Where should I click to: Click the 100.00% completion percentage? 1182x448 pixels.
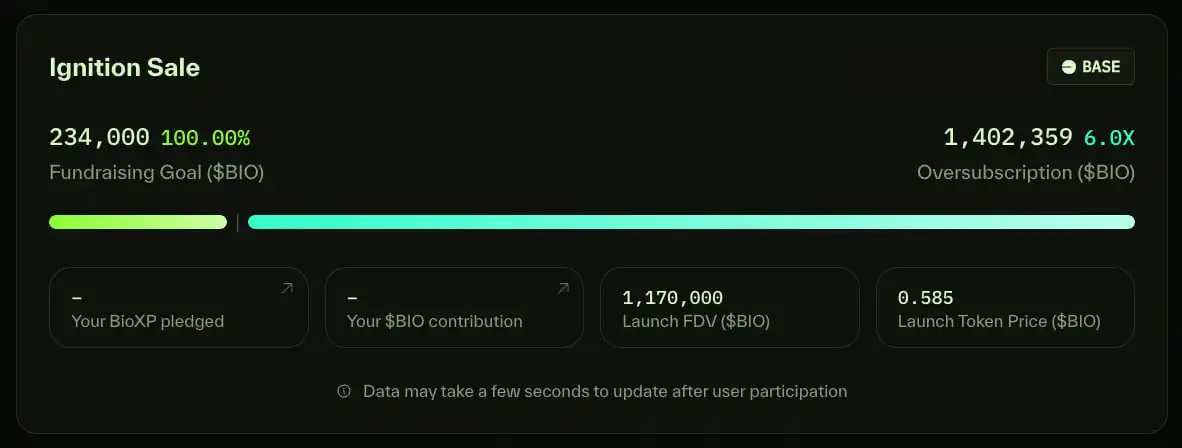tap(205, 138)
